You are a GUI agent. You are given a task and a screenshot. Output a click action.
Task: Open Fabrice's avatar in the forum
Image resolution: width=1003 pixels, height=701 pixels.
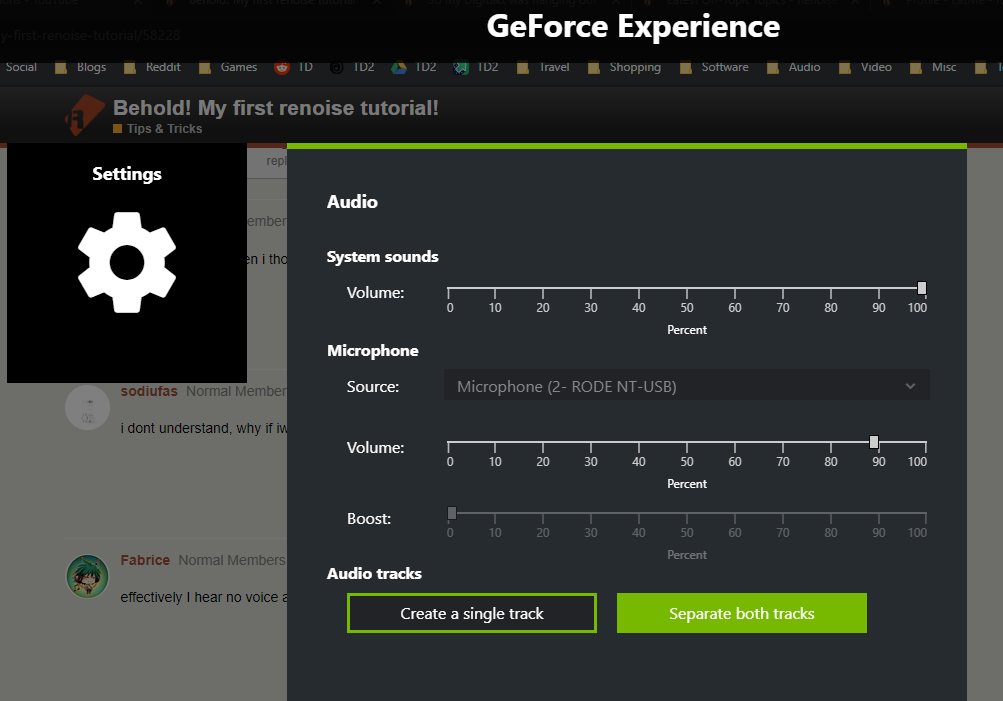pyautogui.click(x=88, y=576)
